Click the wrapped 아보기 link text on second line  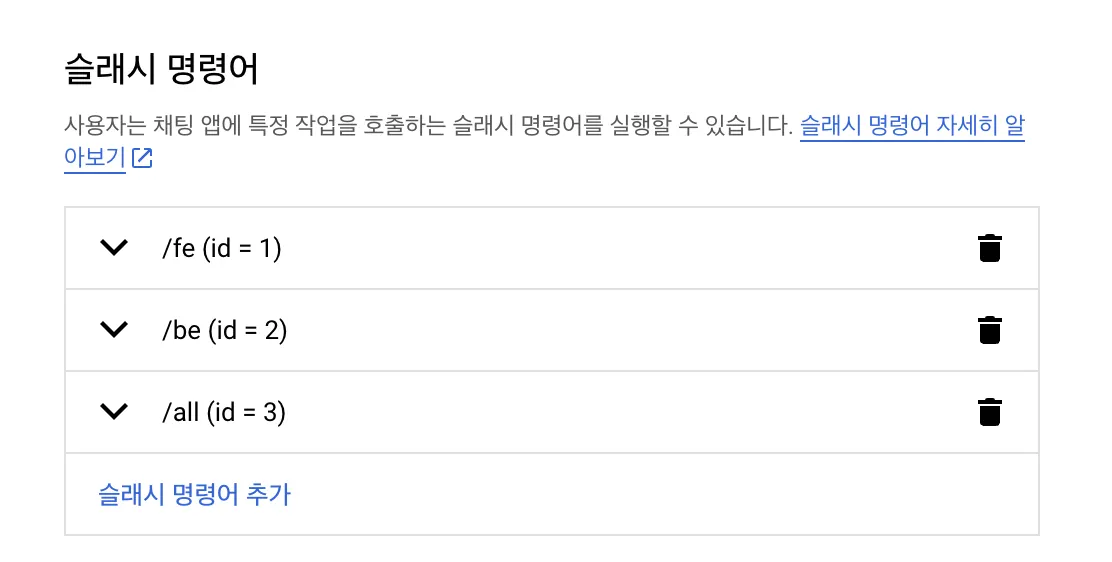click(94, 158)
